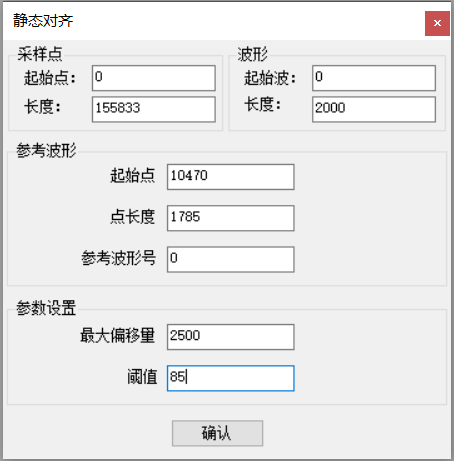Image resolution: width=454 pixels, height=461 pixels.
Task: Click the 采样点 起始点 input field
Action: (154, 78)
